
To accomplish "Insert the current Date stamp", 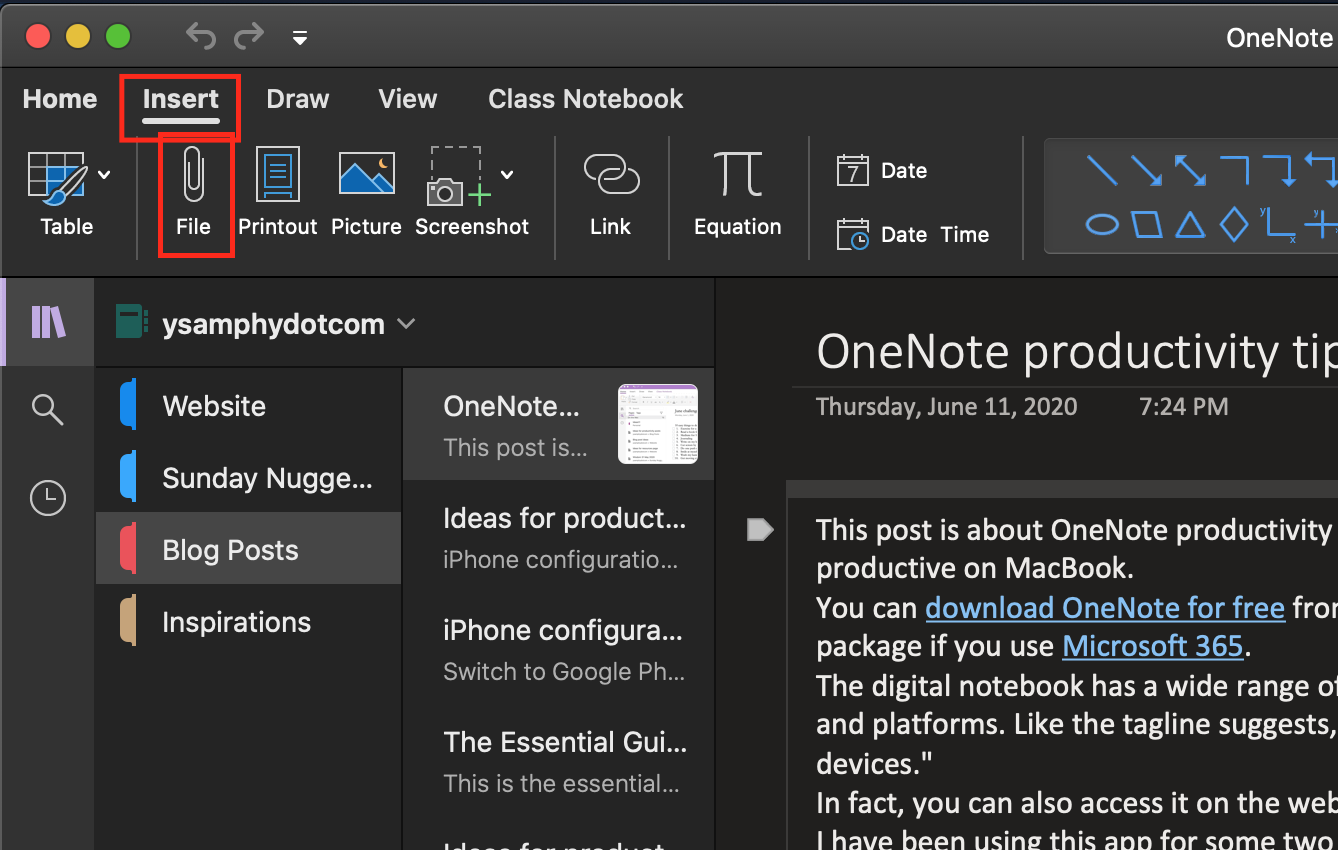I will tap(882, 171).
